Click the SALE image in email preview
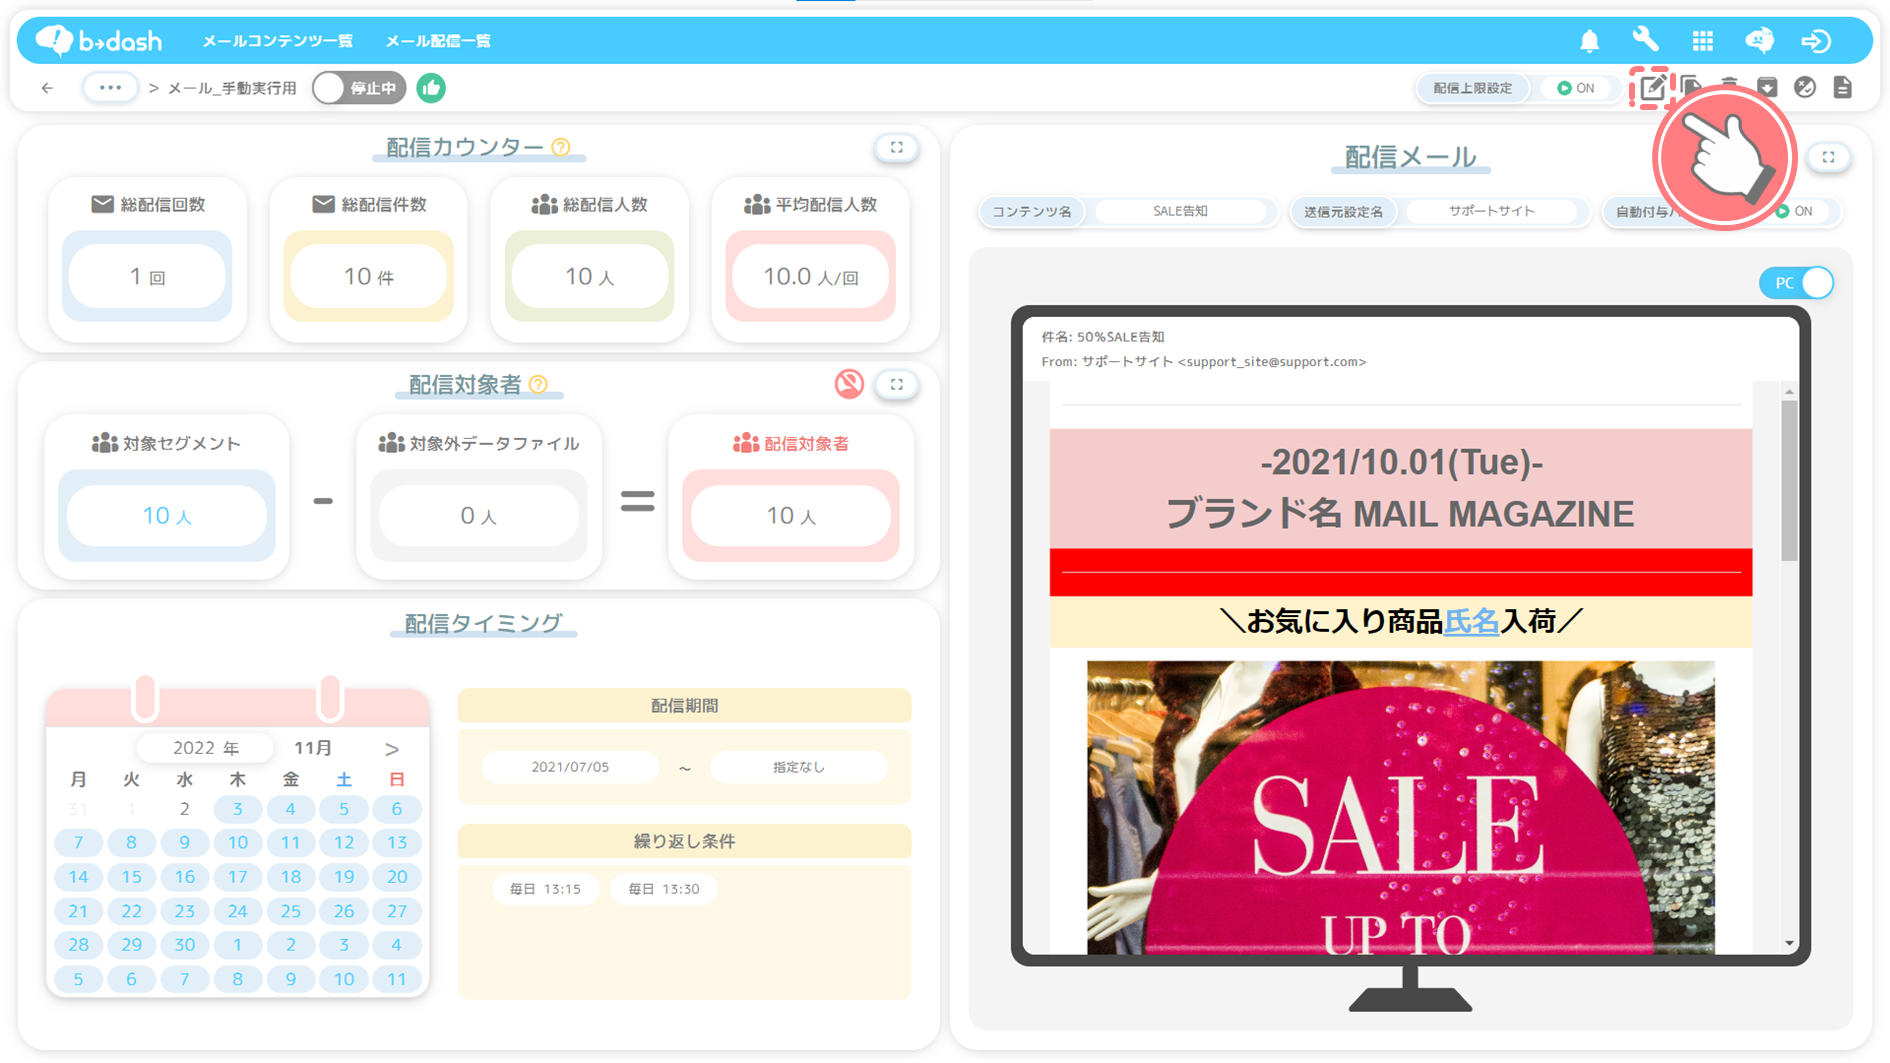Viewport: 1890px width, 1063px height. (x=1400, y=806)
